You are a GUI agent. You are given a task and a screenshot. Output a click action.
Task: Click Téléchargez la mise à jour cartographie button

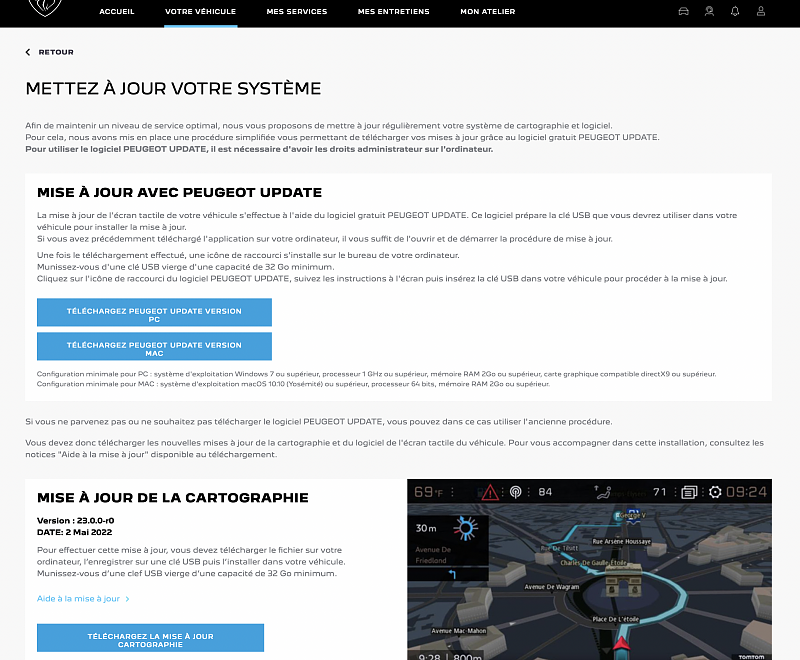[151, 638]
